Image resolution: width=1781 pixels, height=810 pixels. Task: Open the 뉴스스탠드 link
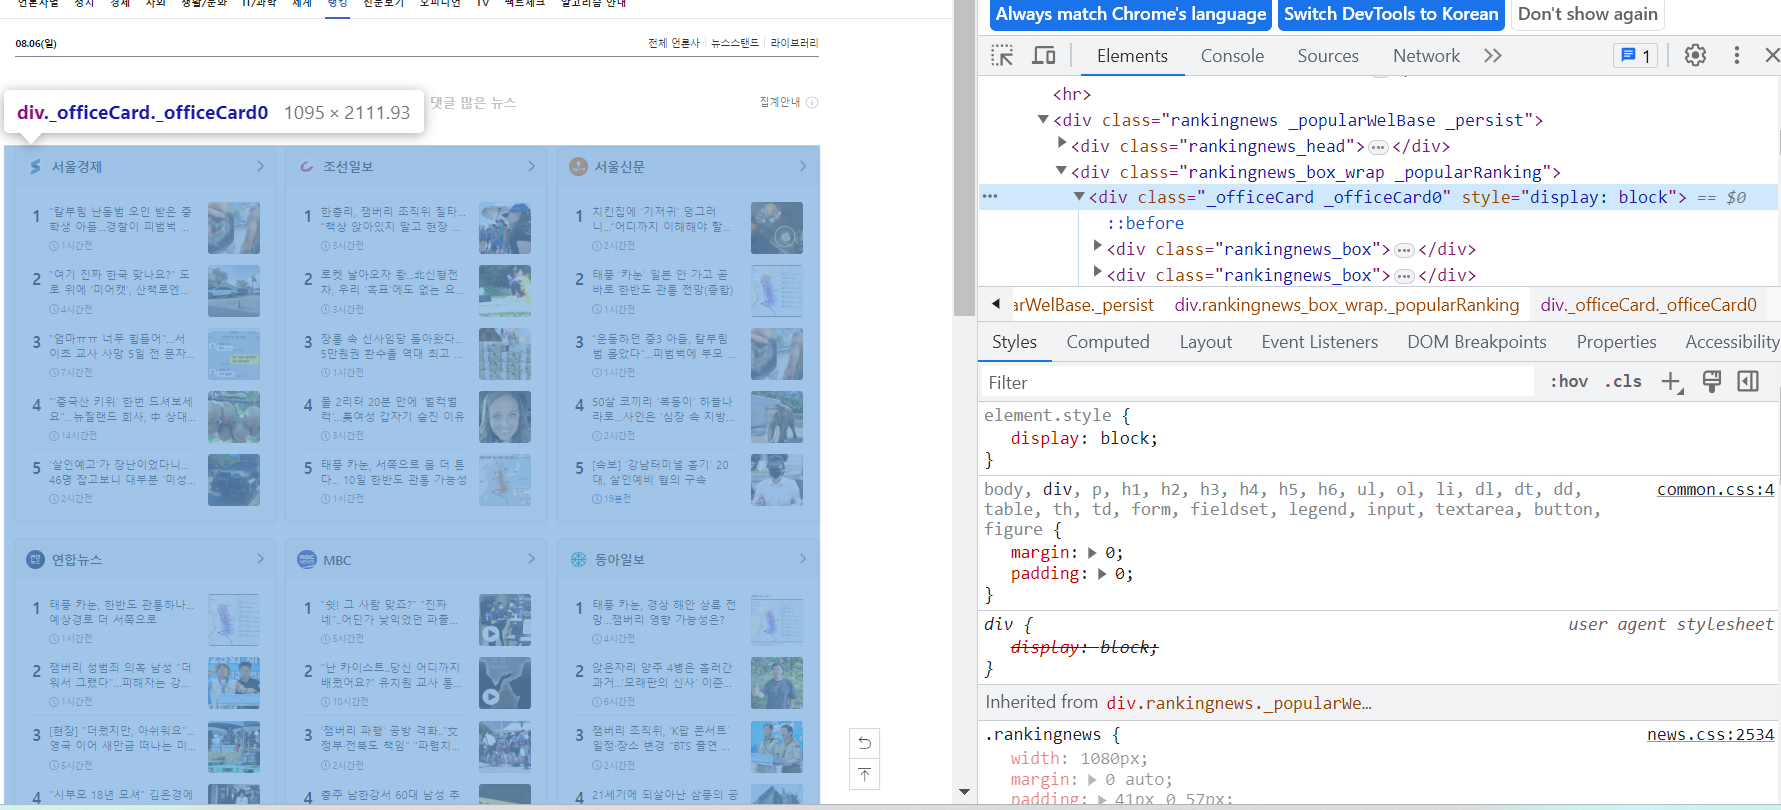(735, 43)
